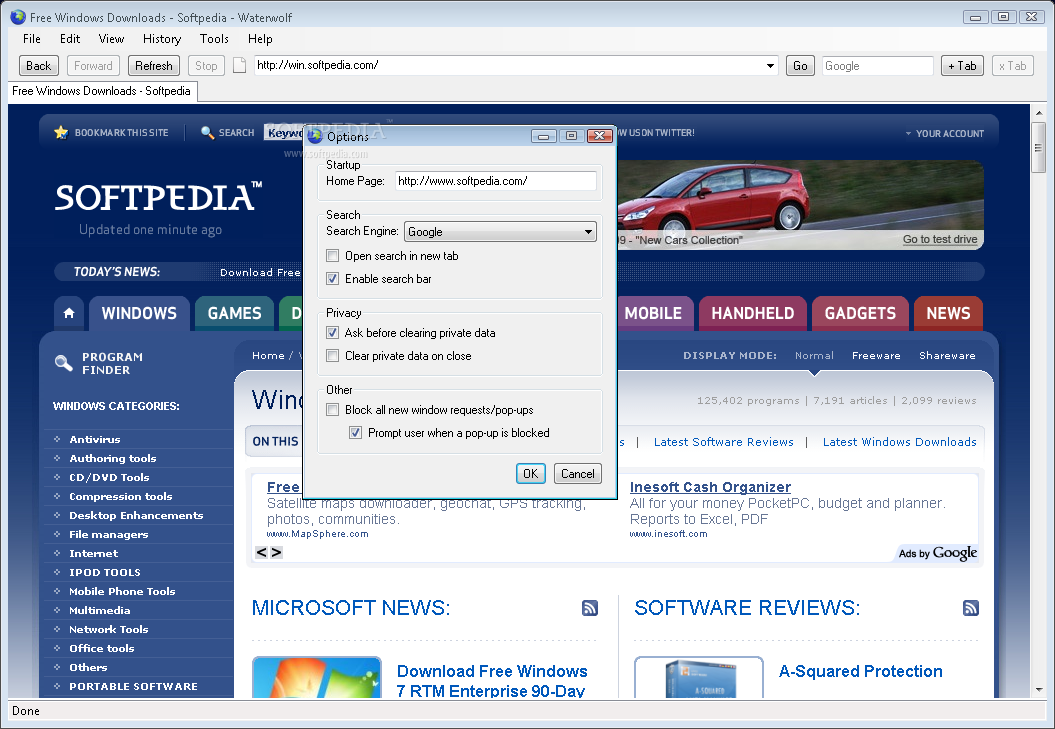
Task: Click Cancel in the Options dialog
Action: [x=577, y=473]
